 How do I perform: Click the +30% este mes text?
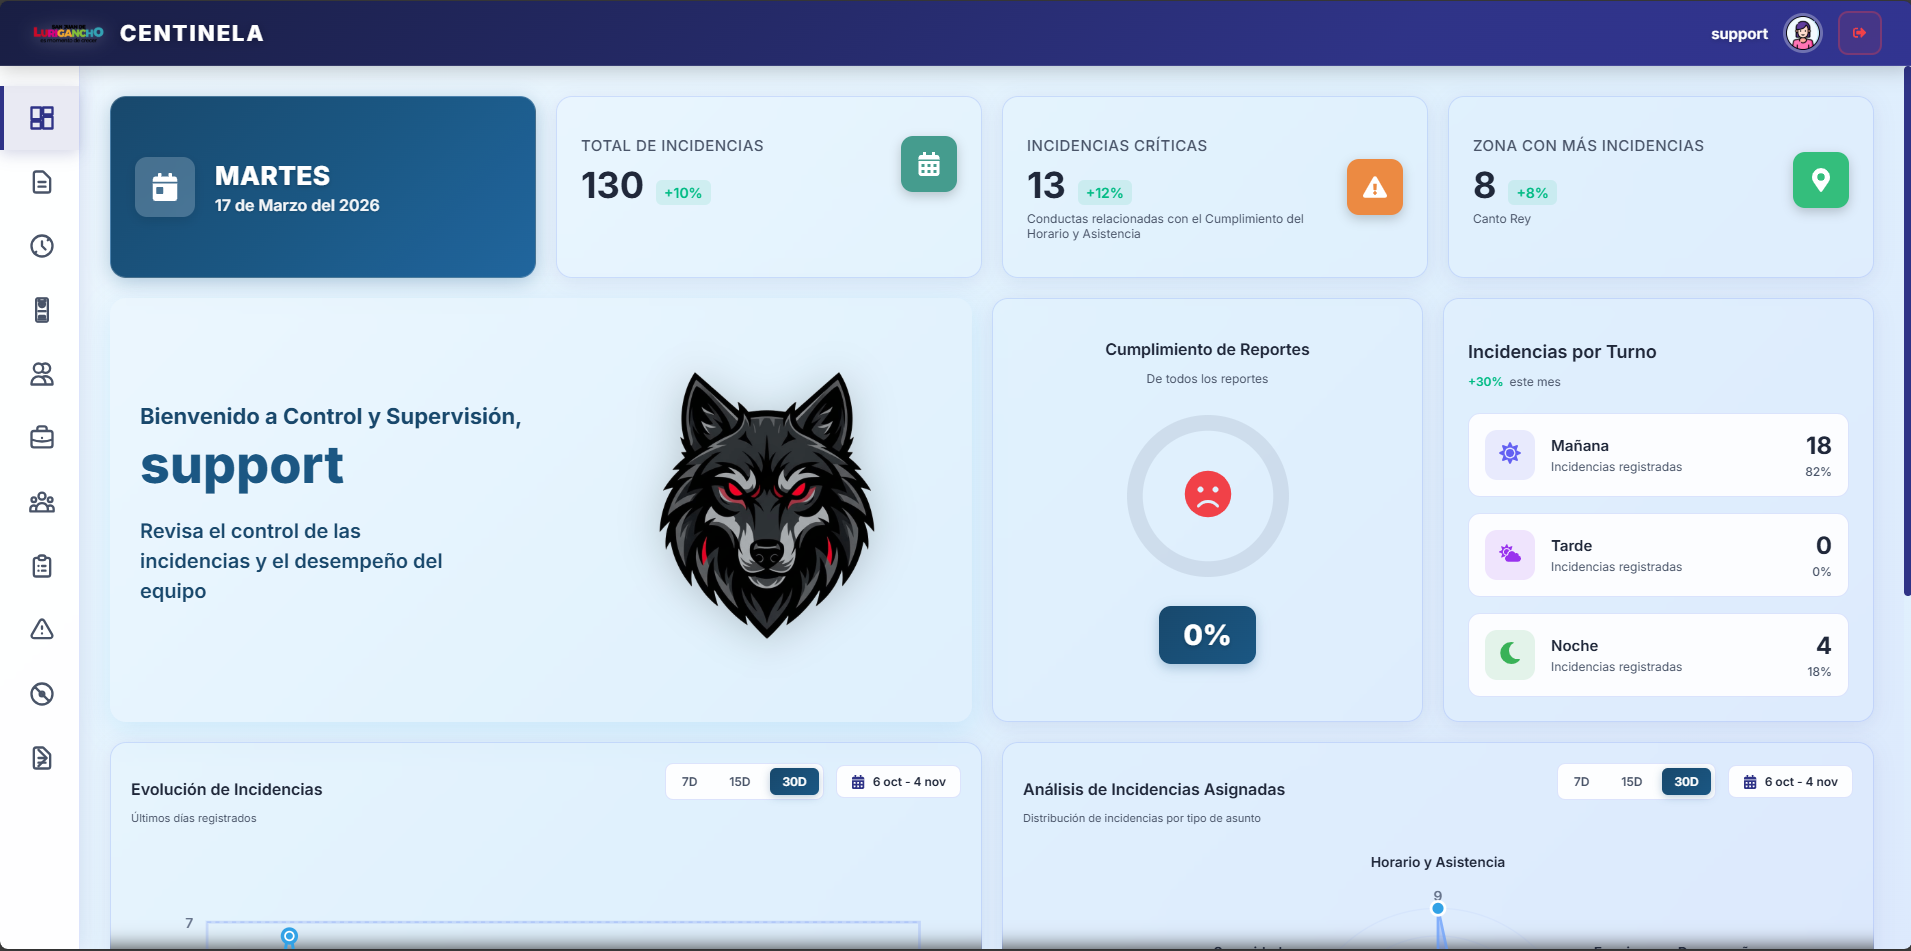(x=1514, y=382)
